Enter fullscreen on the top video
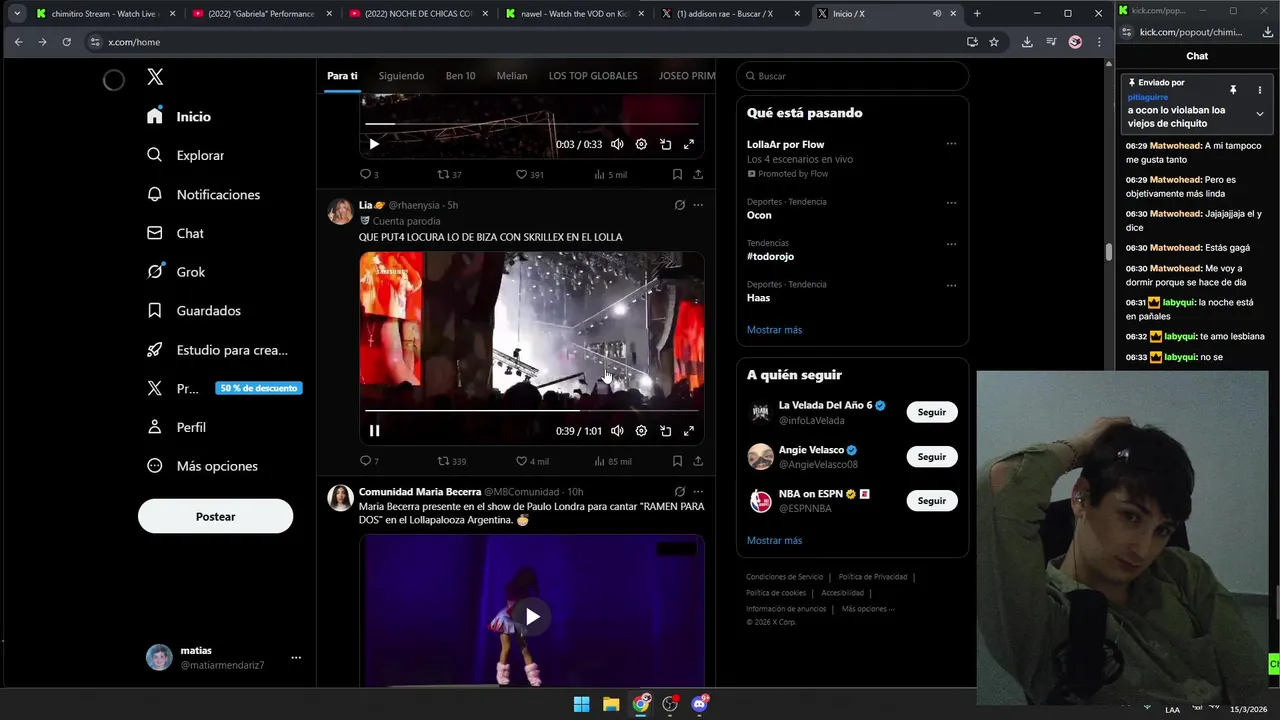The image size is (1280, 720). [689, 144]
